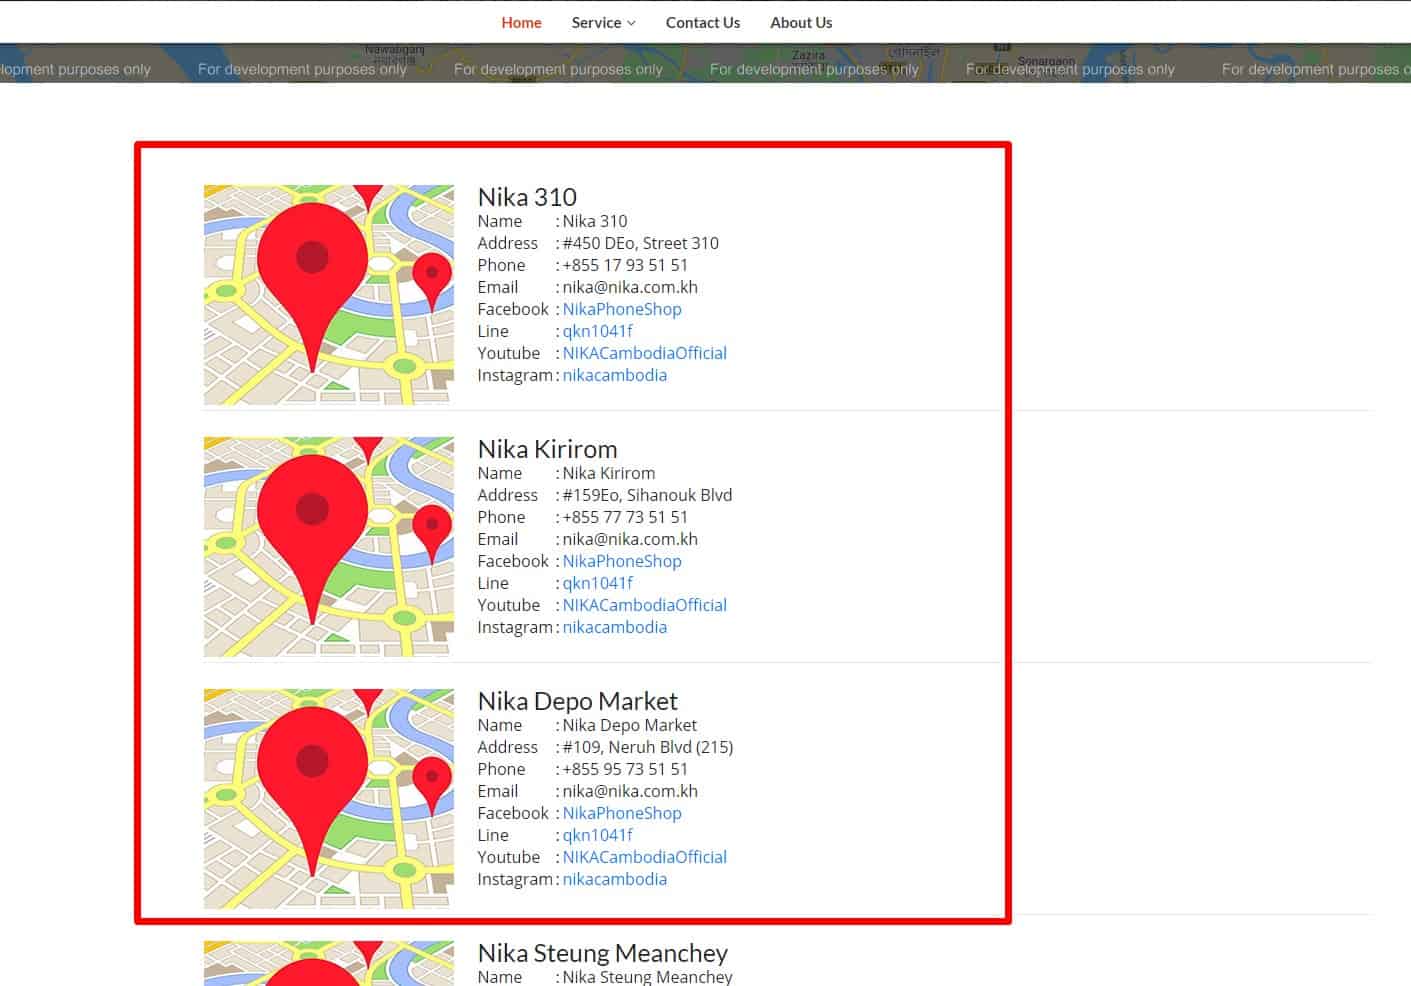Open NIKACambodiaOfficial Youtube link for Nika 310

click(645, 353)
